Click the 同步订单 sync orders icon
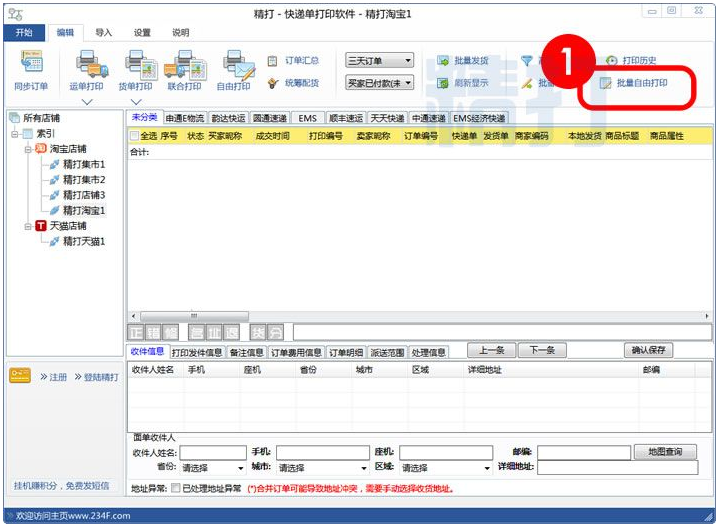Viewport: 718px width, 526px height. (32, 61)
